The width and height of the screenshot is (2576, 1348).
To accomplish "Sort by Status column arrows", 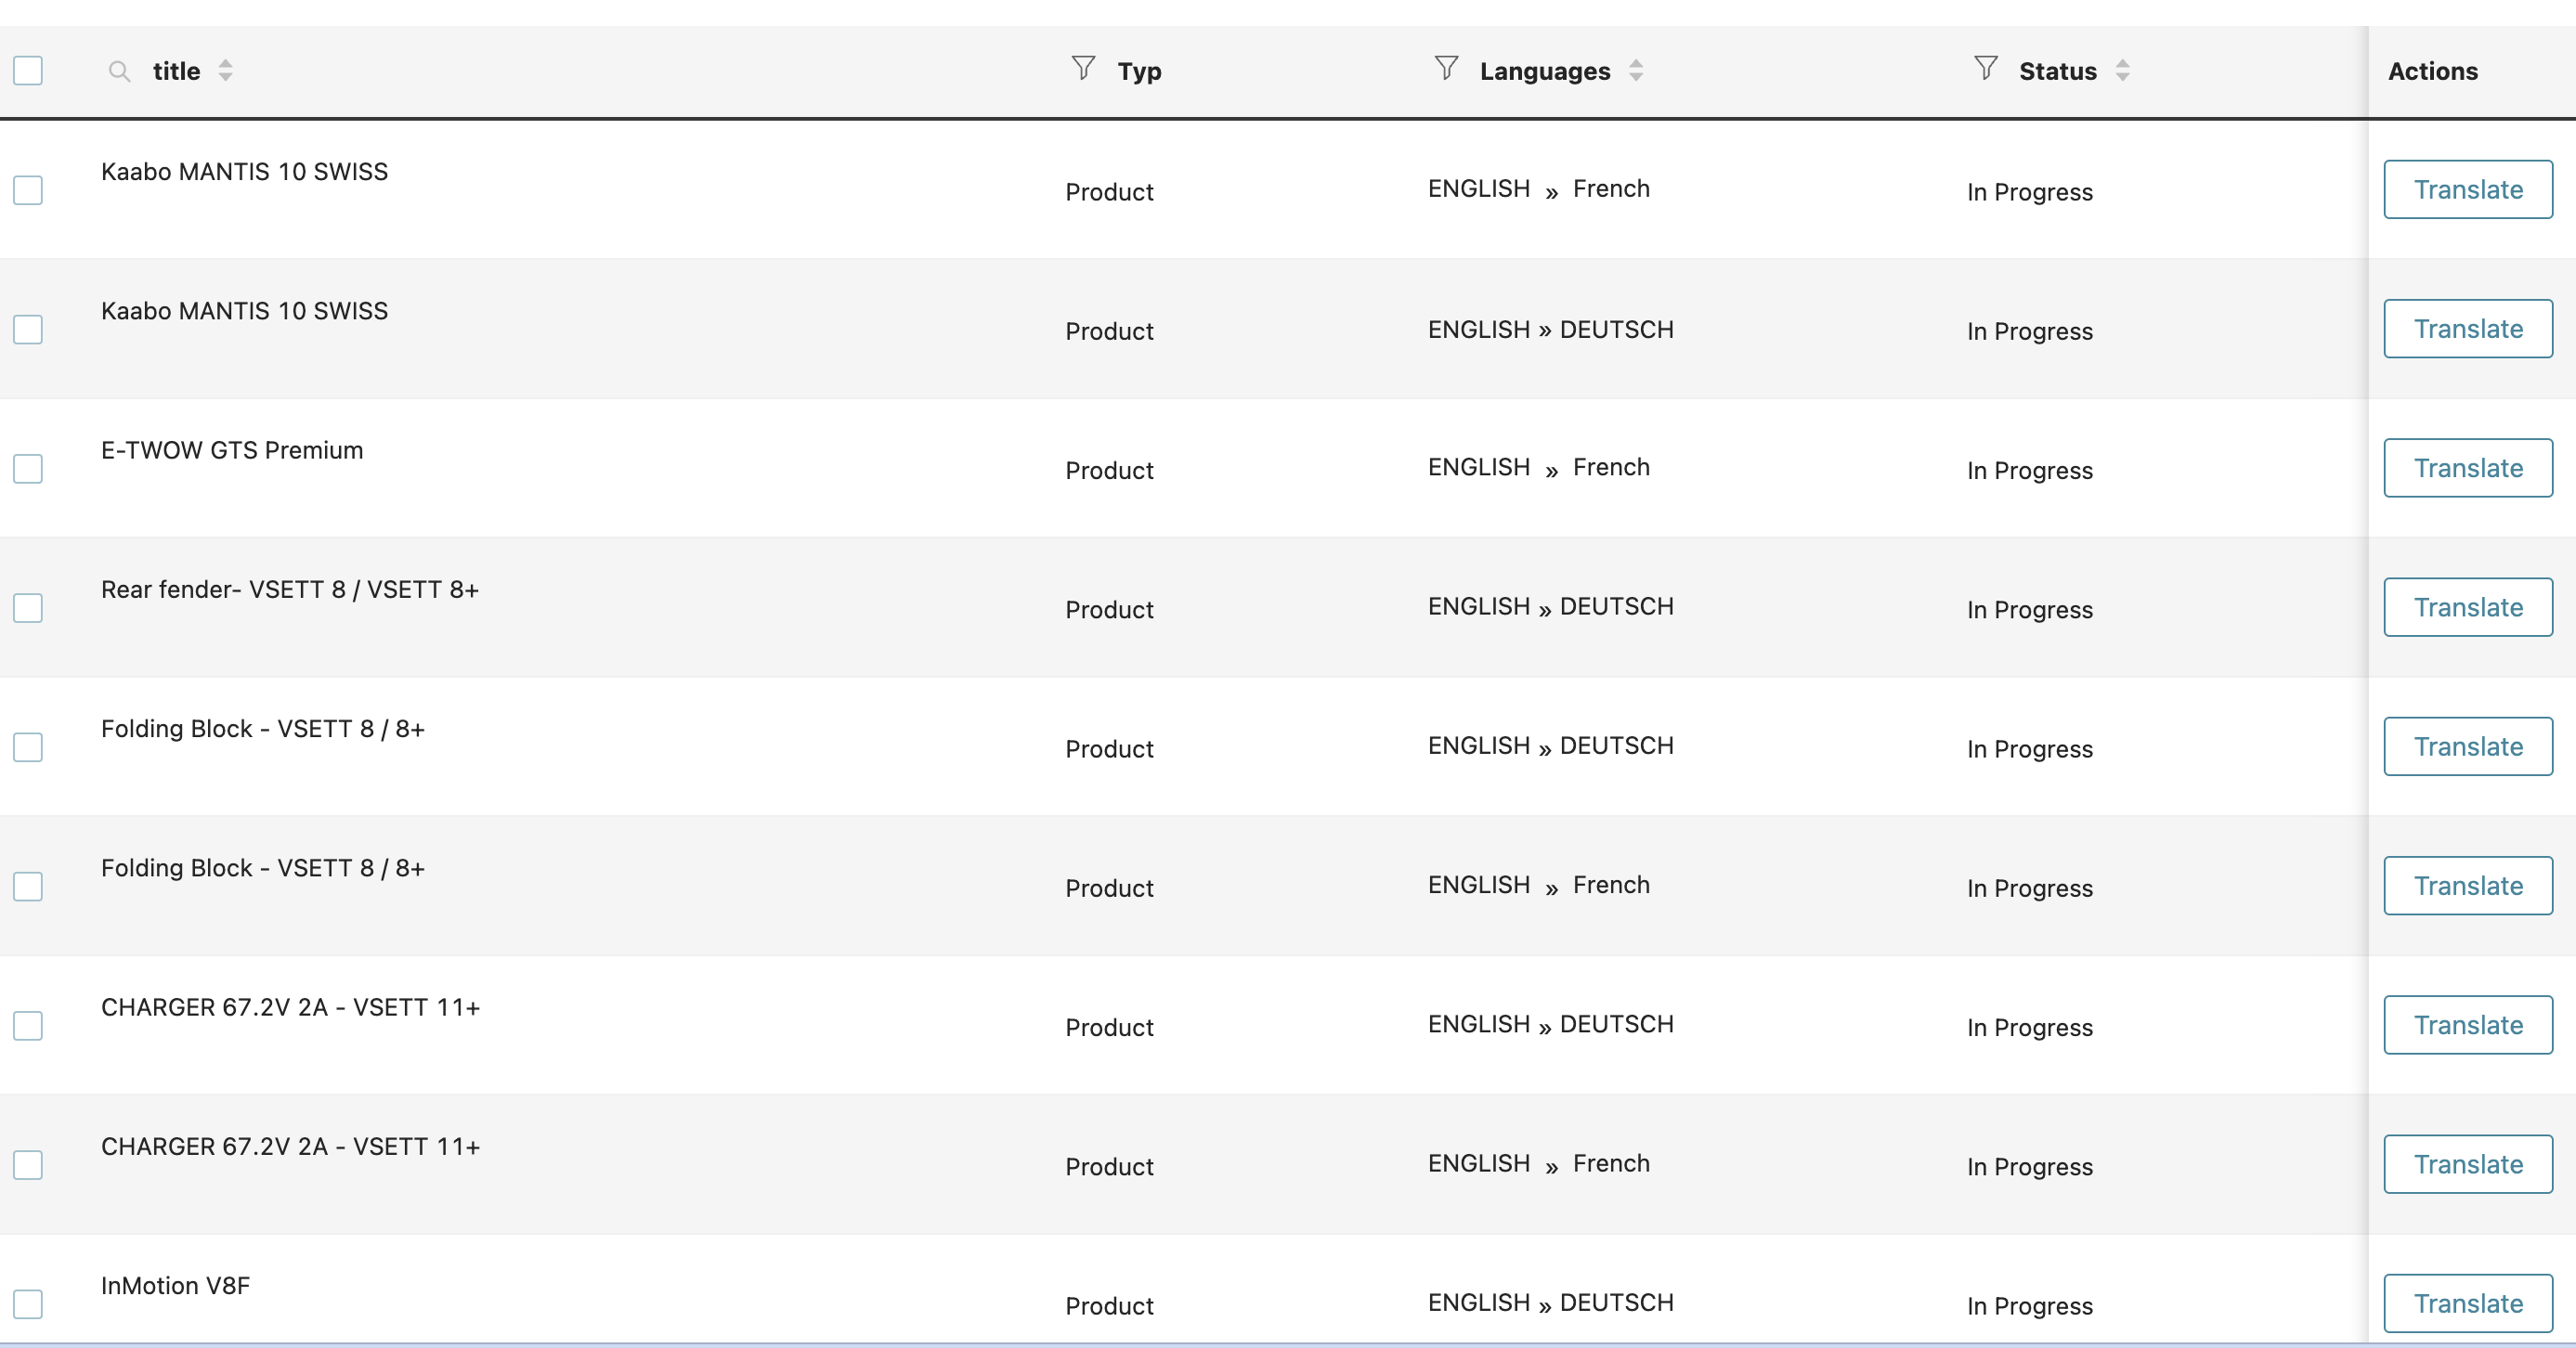I will [x=2122, y=71].
